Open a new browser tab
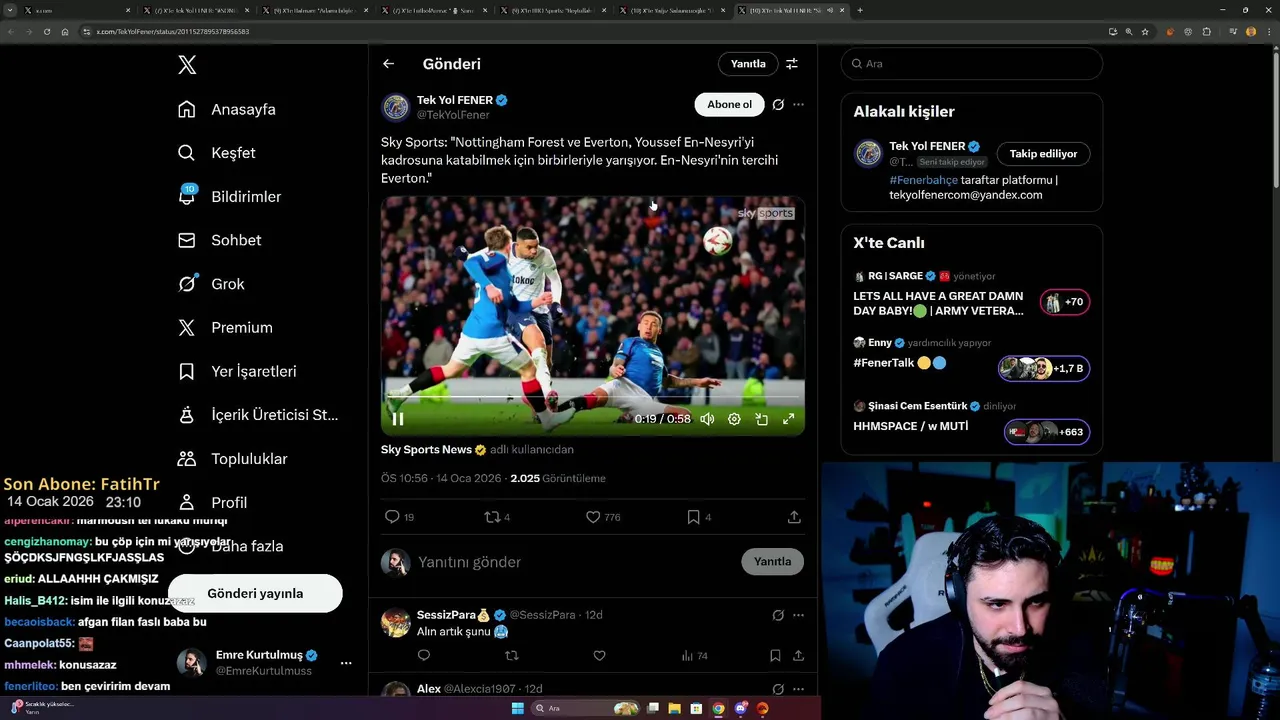 click(x=860, y=10)
